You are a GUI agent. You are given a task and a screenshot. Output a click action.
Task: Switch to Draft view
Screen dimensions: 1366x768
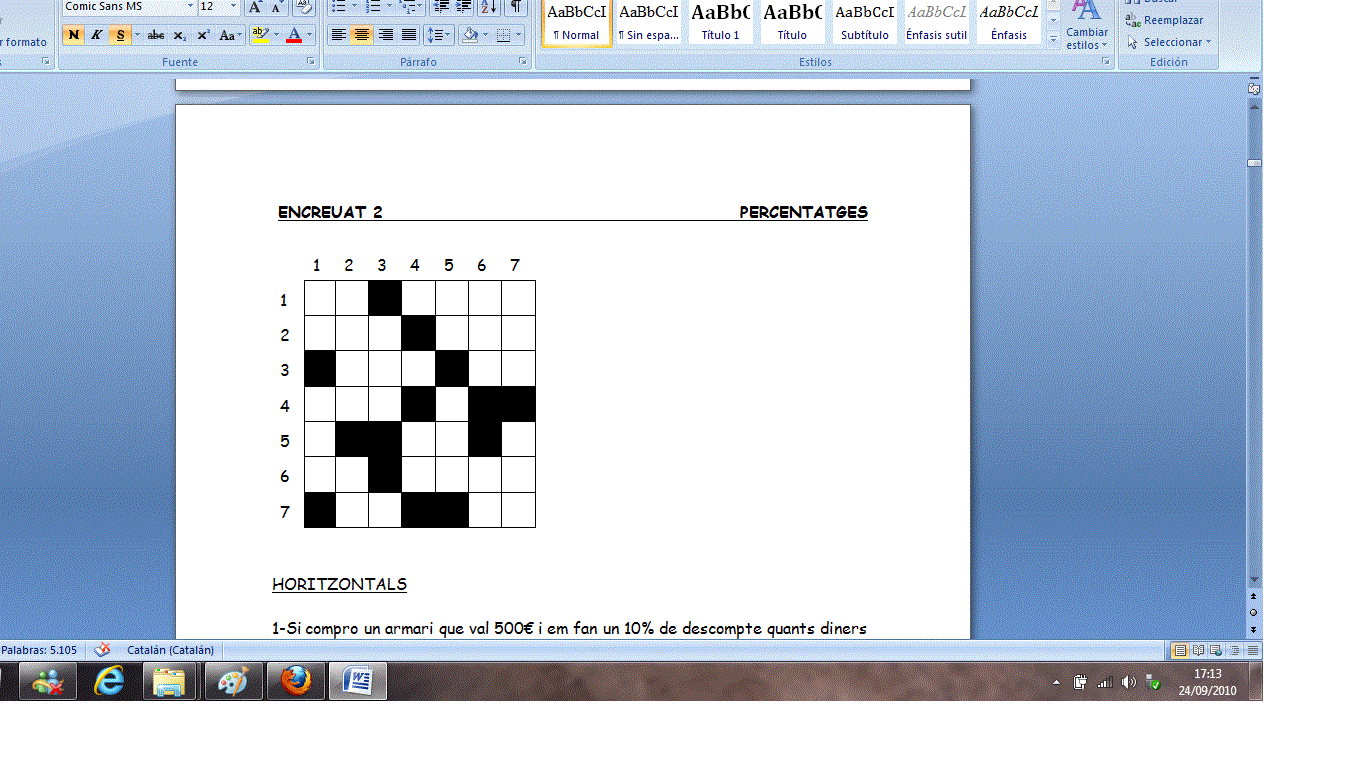pyautogui.click(x=1252, y=650)
